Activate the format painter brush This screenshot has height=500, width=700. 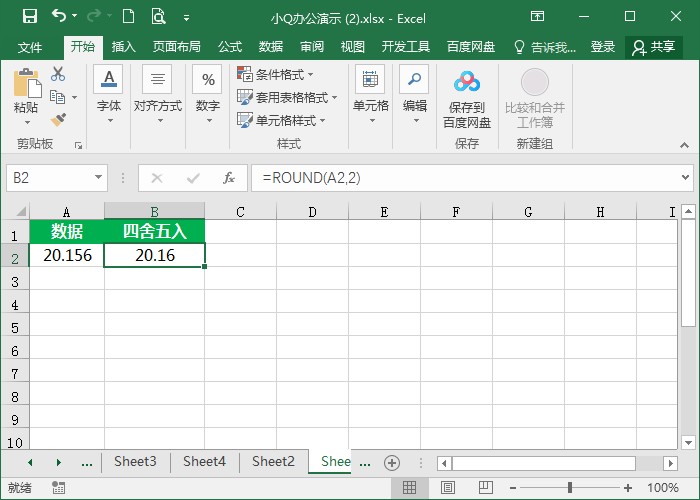point(58,120)
